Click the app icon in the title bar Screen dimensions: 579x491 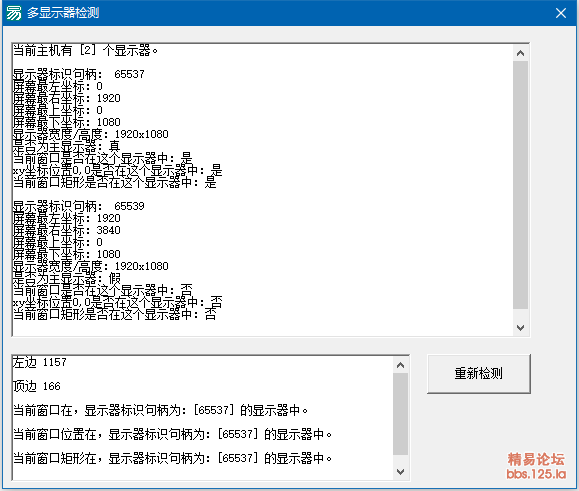point(14,13)
